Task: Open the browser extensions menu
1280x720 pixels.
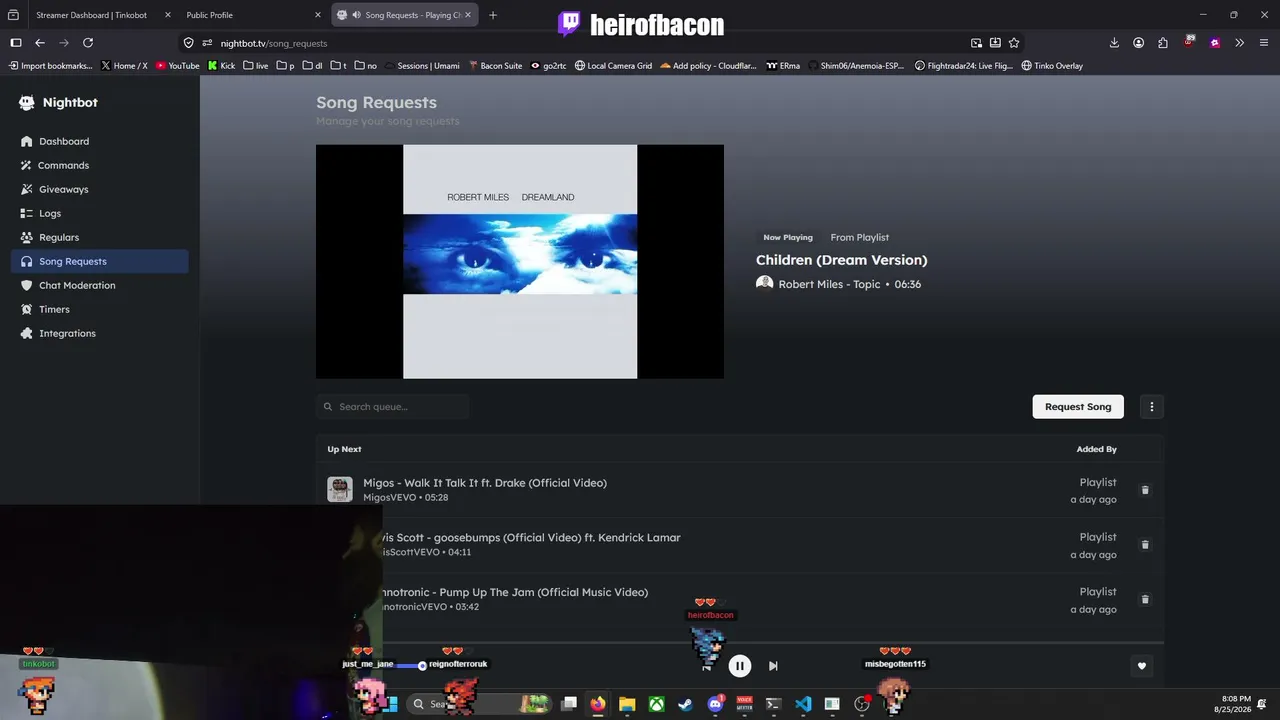Action: pyautogui.click(x=1163, y=43)
